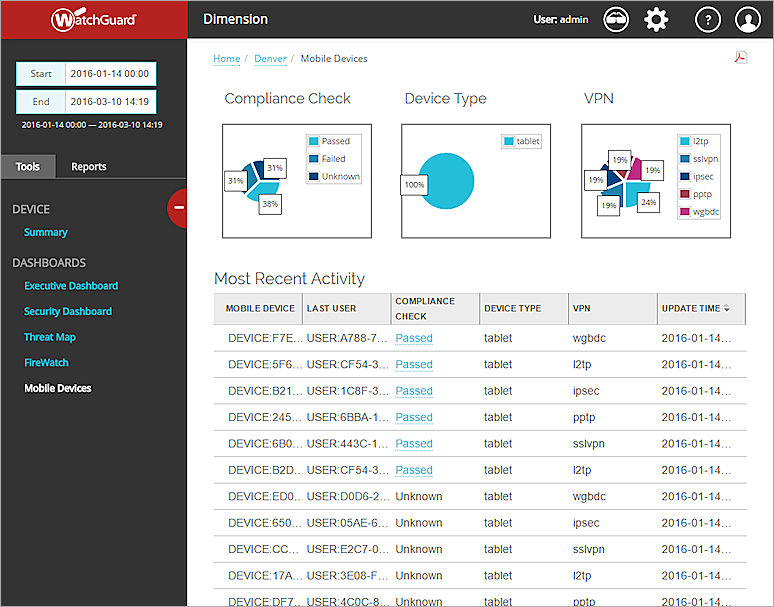Image resolution: width=774 pixels, height=607 pixels.
Task: Click the End date field
Action: tap(109, 101)
